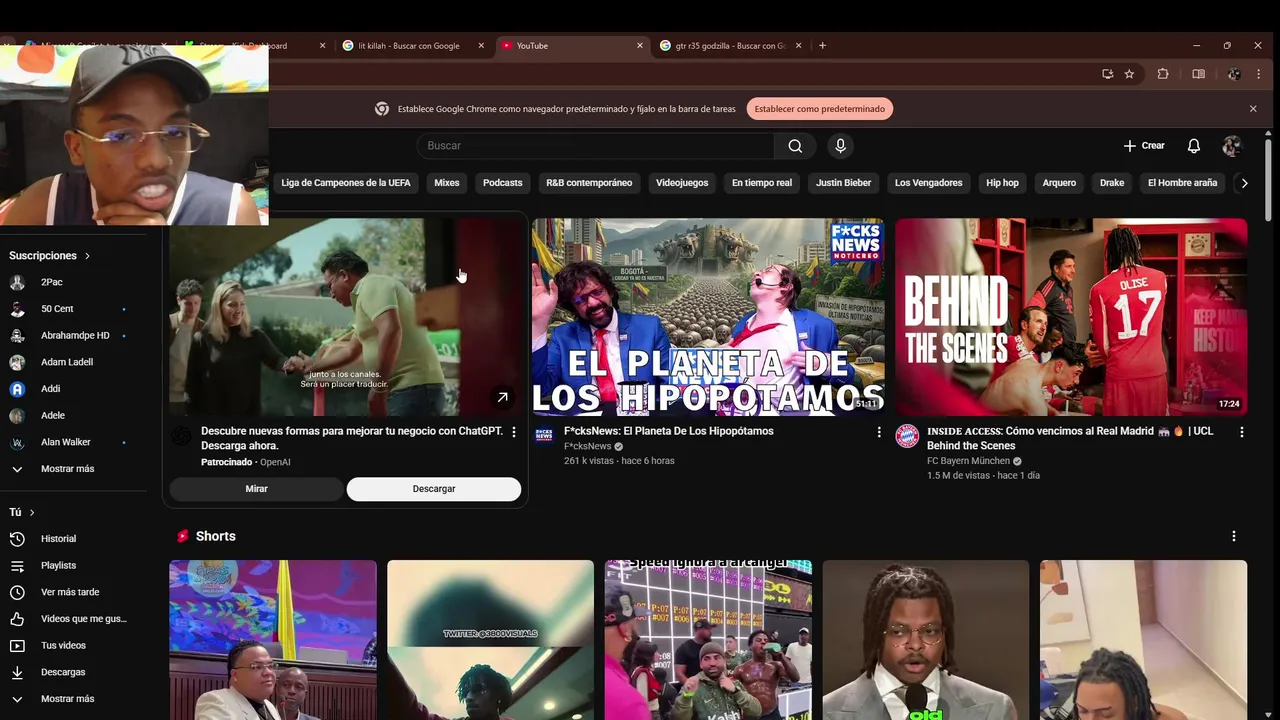
Task: Open Shorts section options menu
Action: click(1233, 536)
